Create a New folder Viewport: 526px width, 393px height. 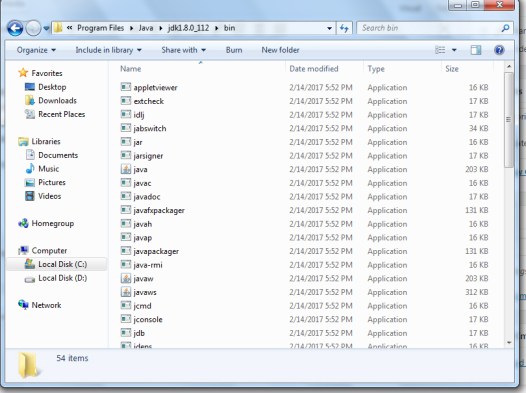click(280, 50)
